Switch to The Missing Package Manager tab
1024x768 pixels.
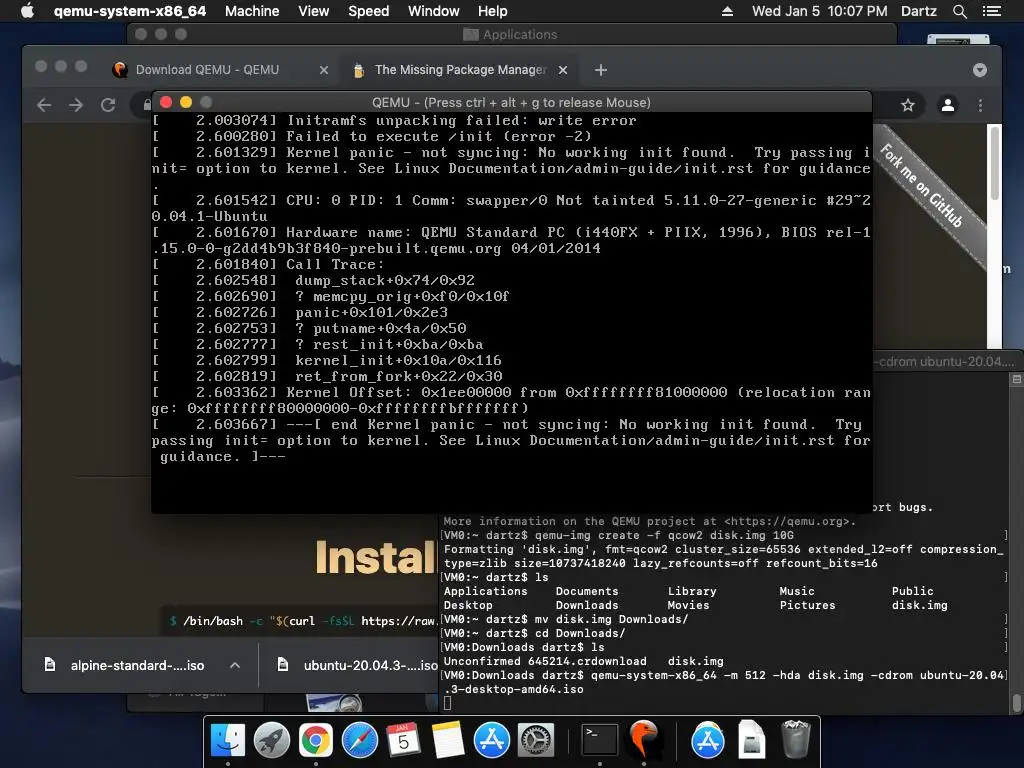460,70
